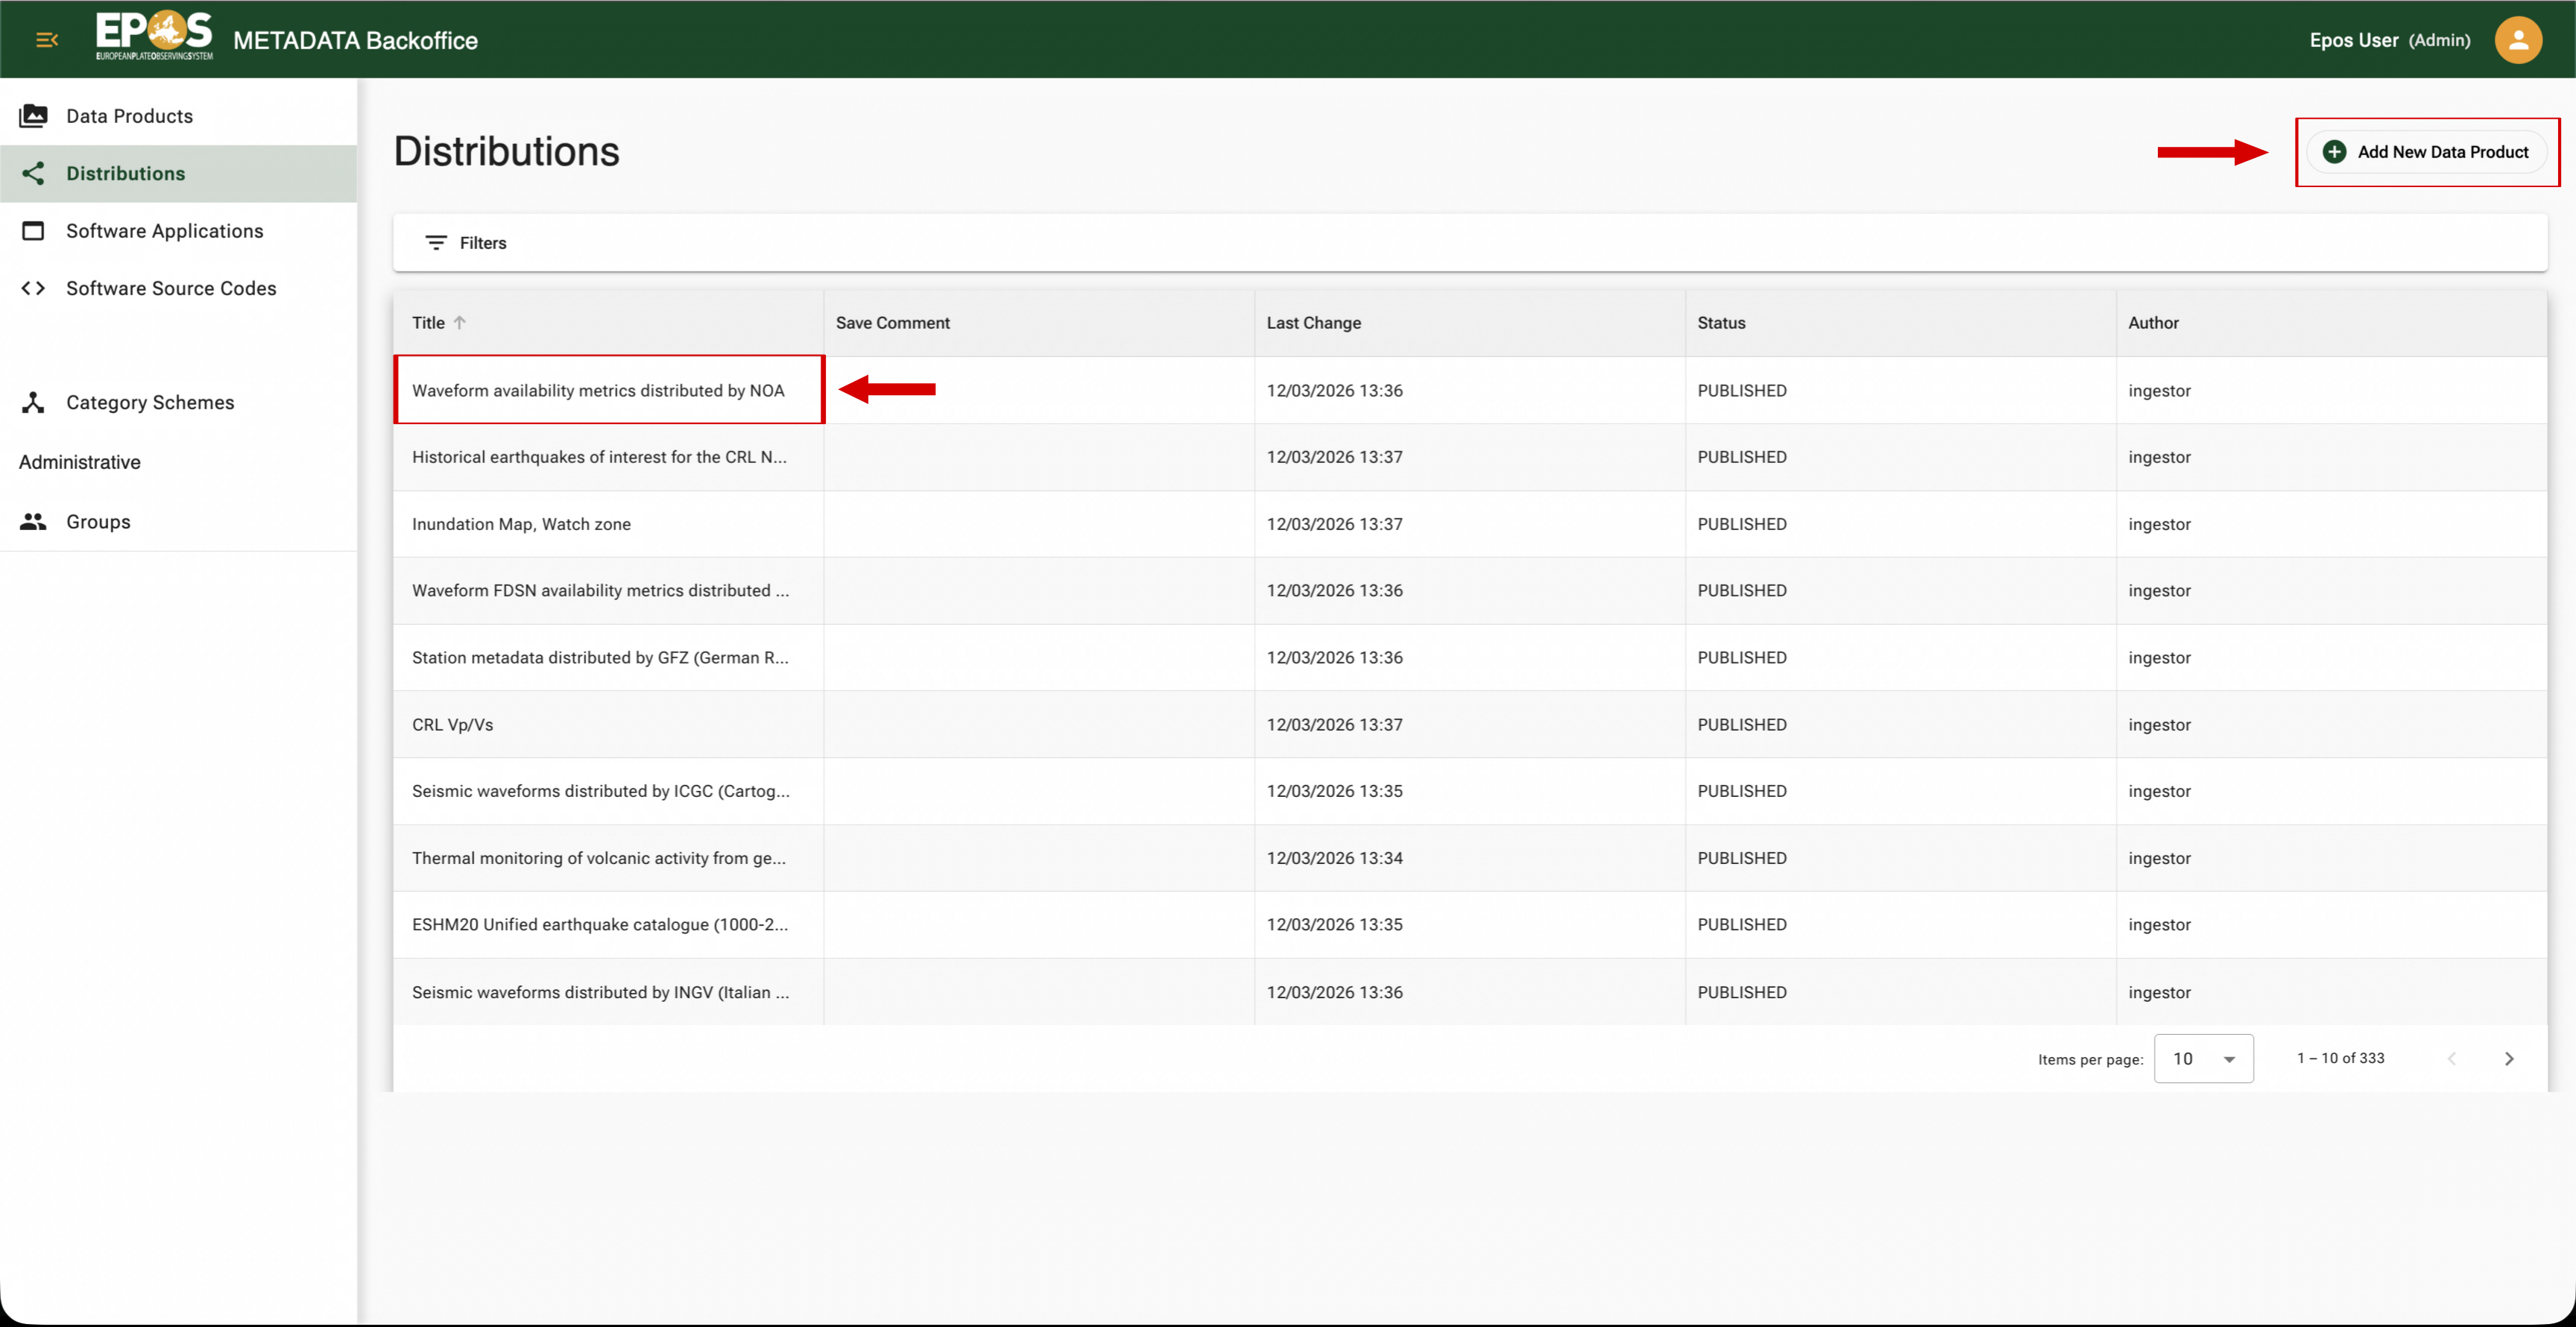Open the Epos User profile avatar

point(2519,40)
